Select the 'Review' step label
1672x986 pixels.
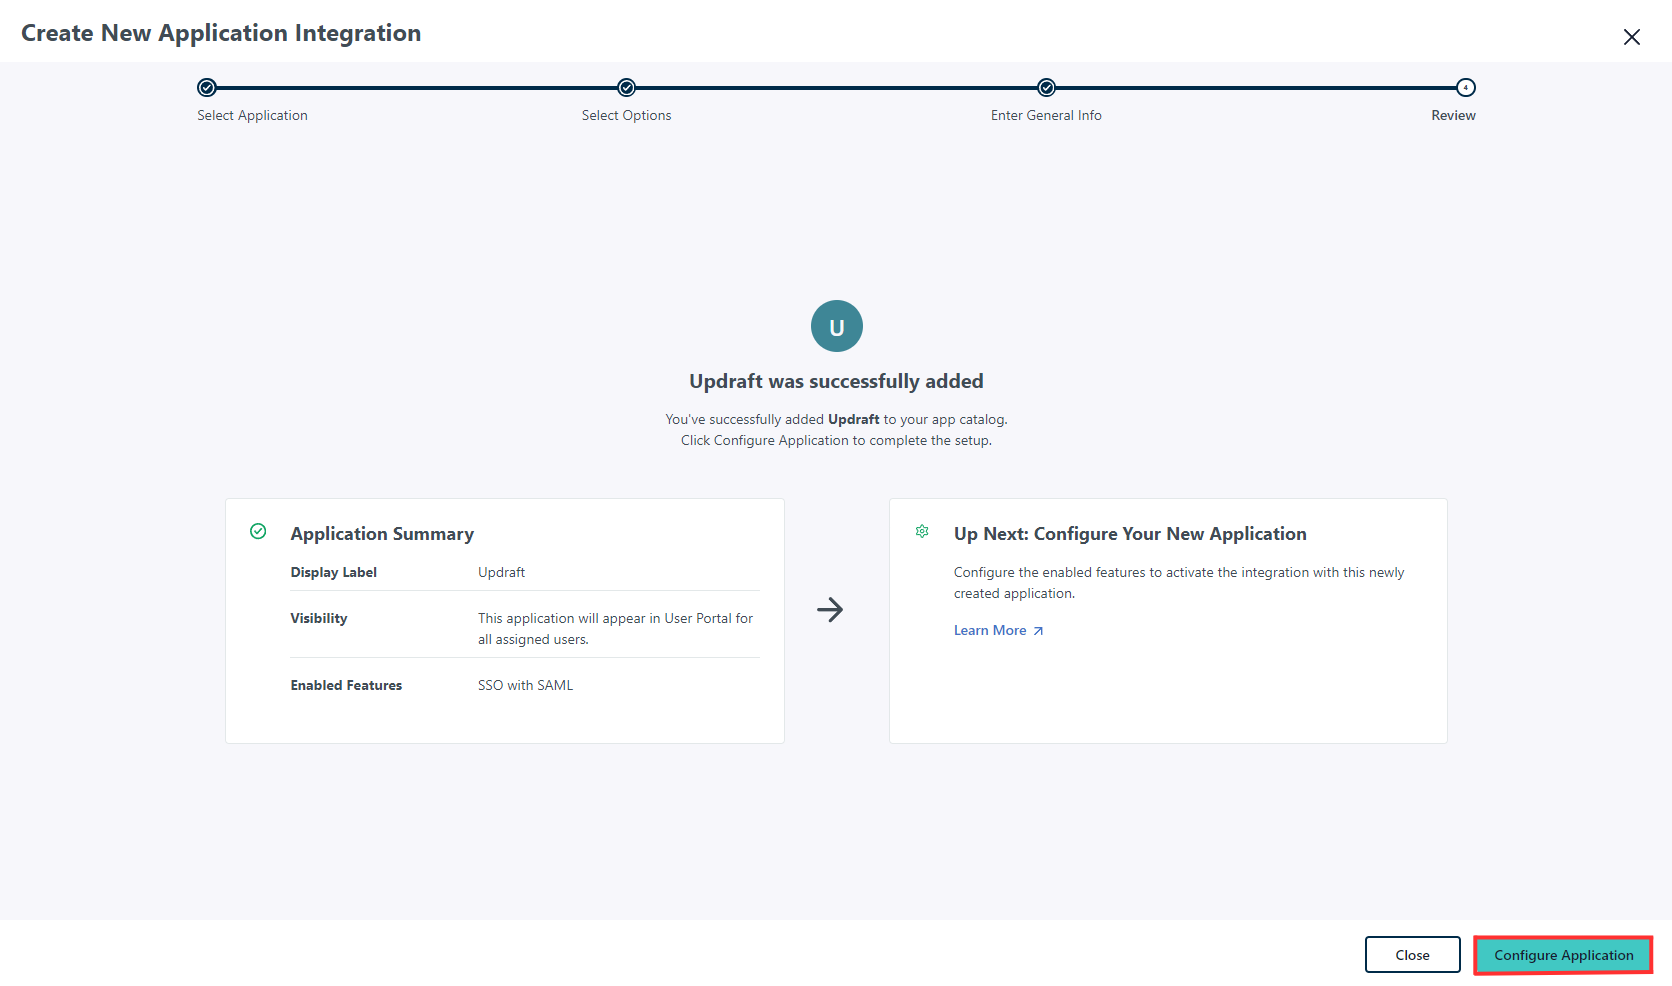click(1452, 116)
